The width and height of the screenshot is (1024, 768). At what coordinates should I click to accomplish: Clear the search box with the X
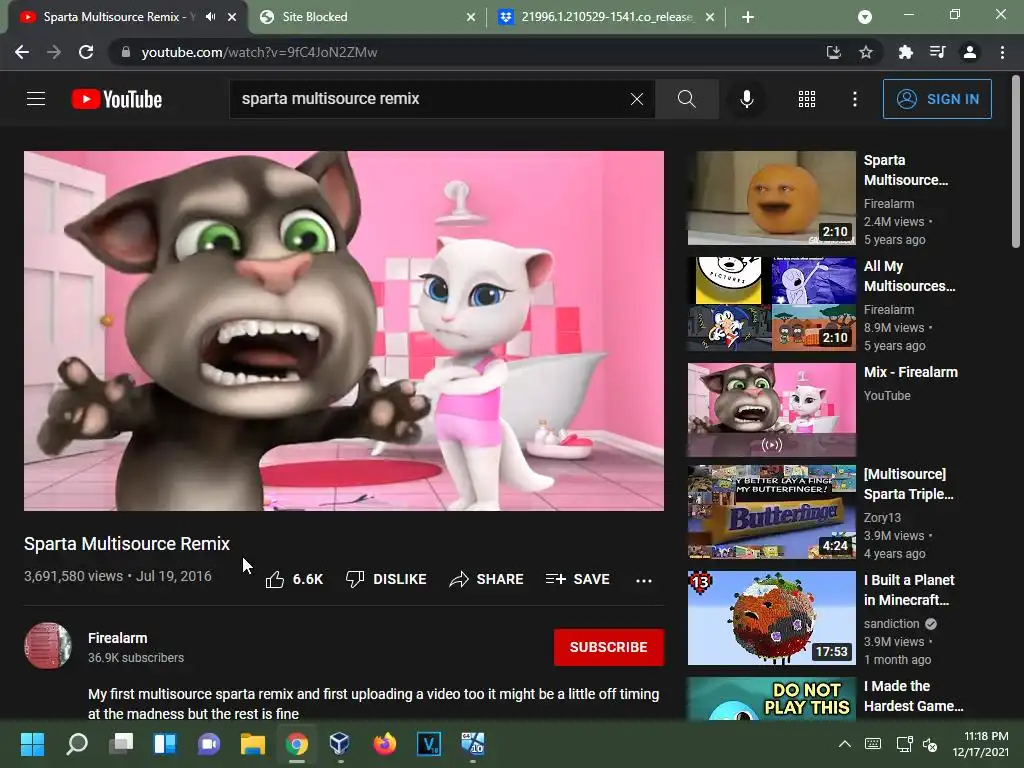(637, 99)
